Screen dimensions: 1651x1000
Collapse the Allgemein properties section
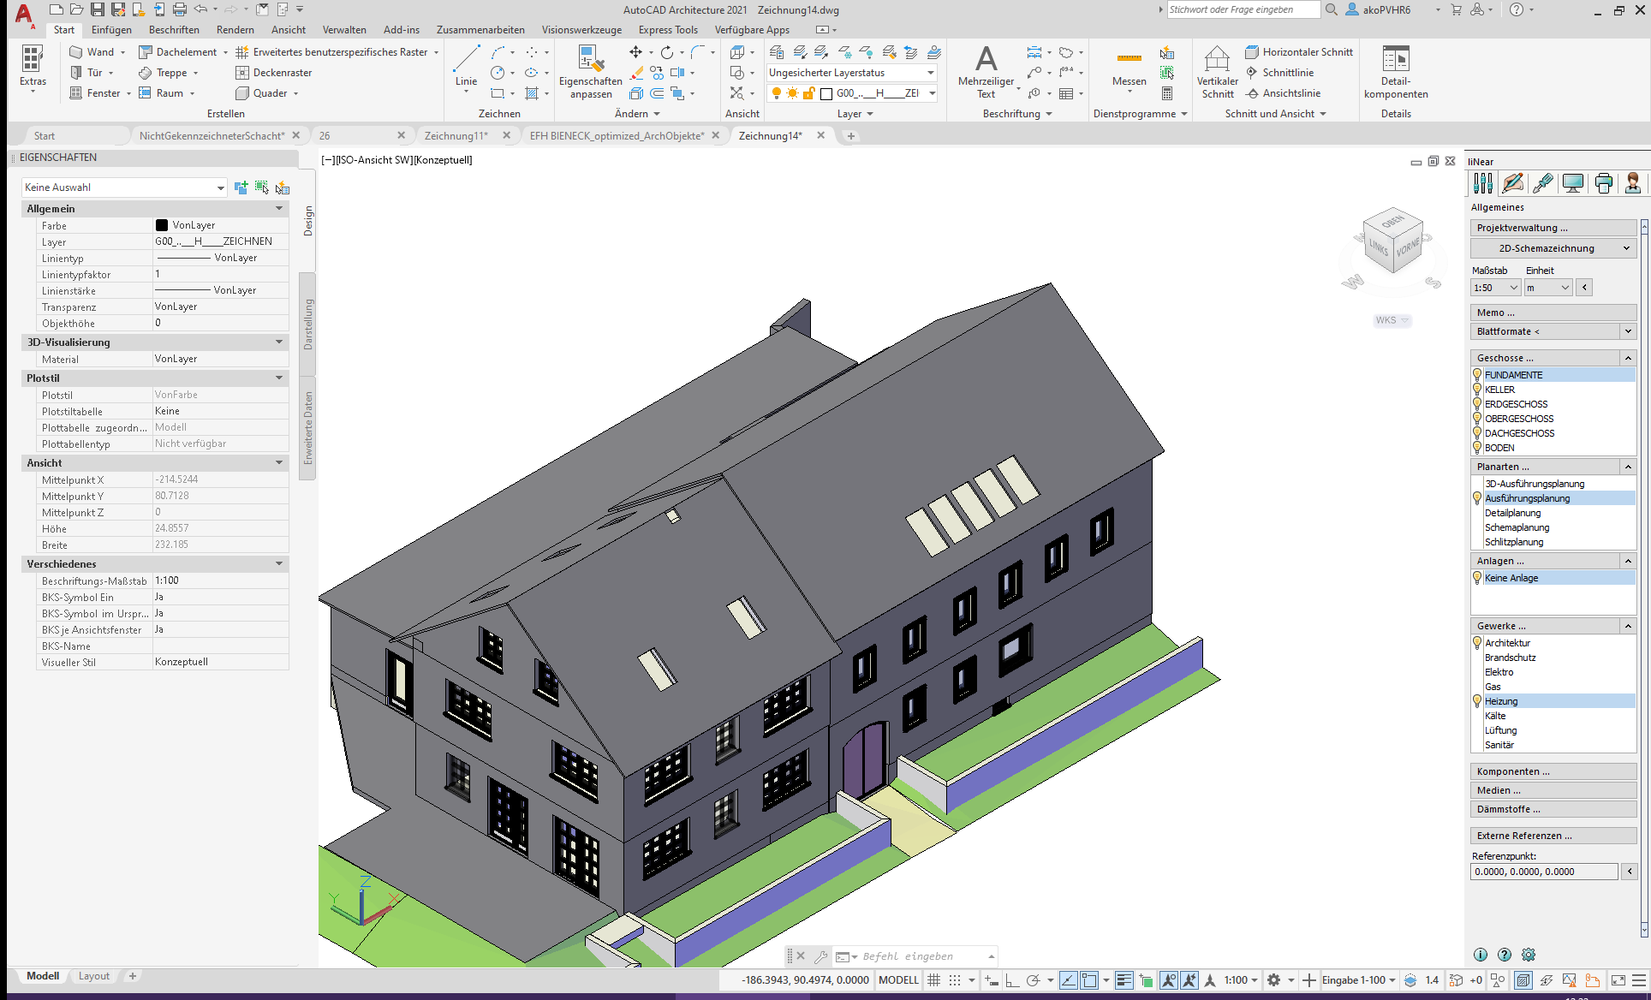279,209
